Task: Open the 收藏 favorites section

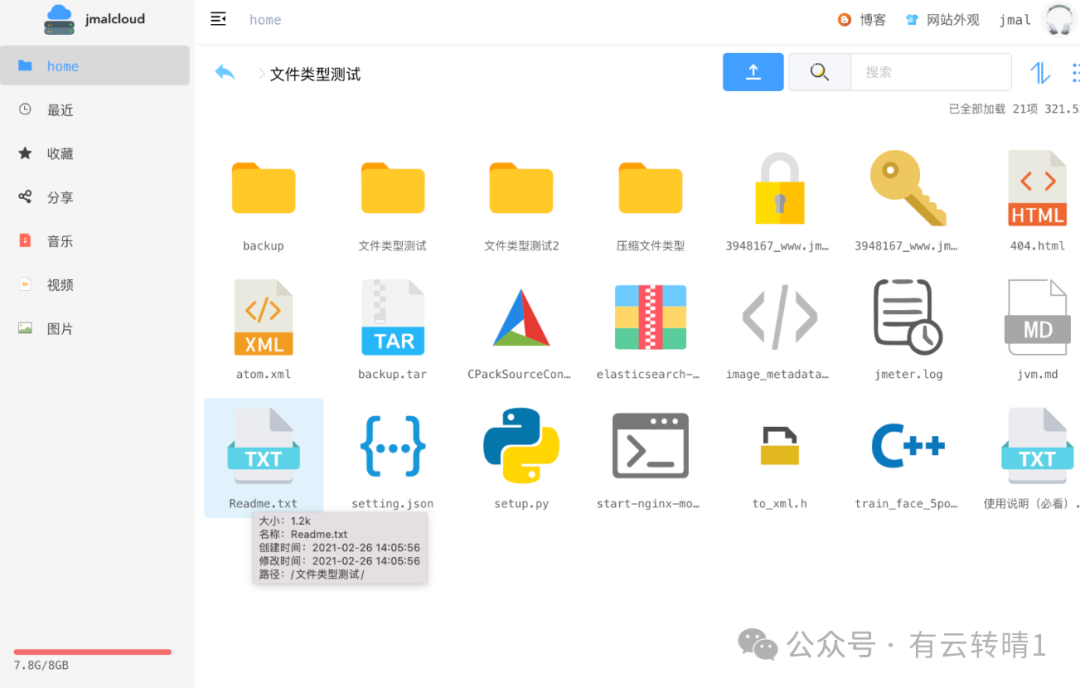Action: tap(60, 153)
